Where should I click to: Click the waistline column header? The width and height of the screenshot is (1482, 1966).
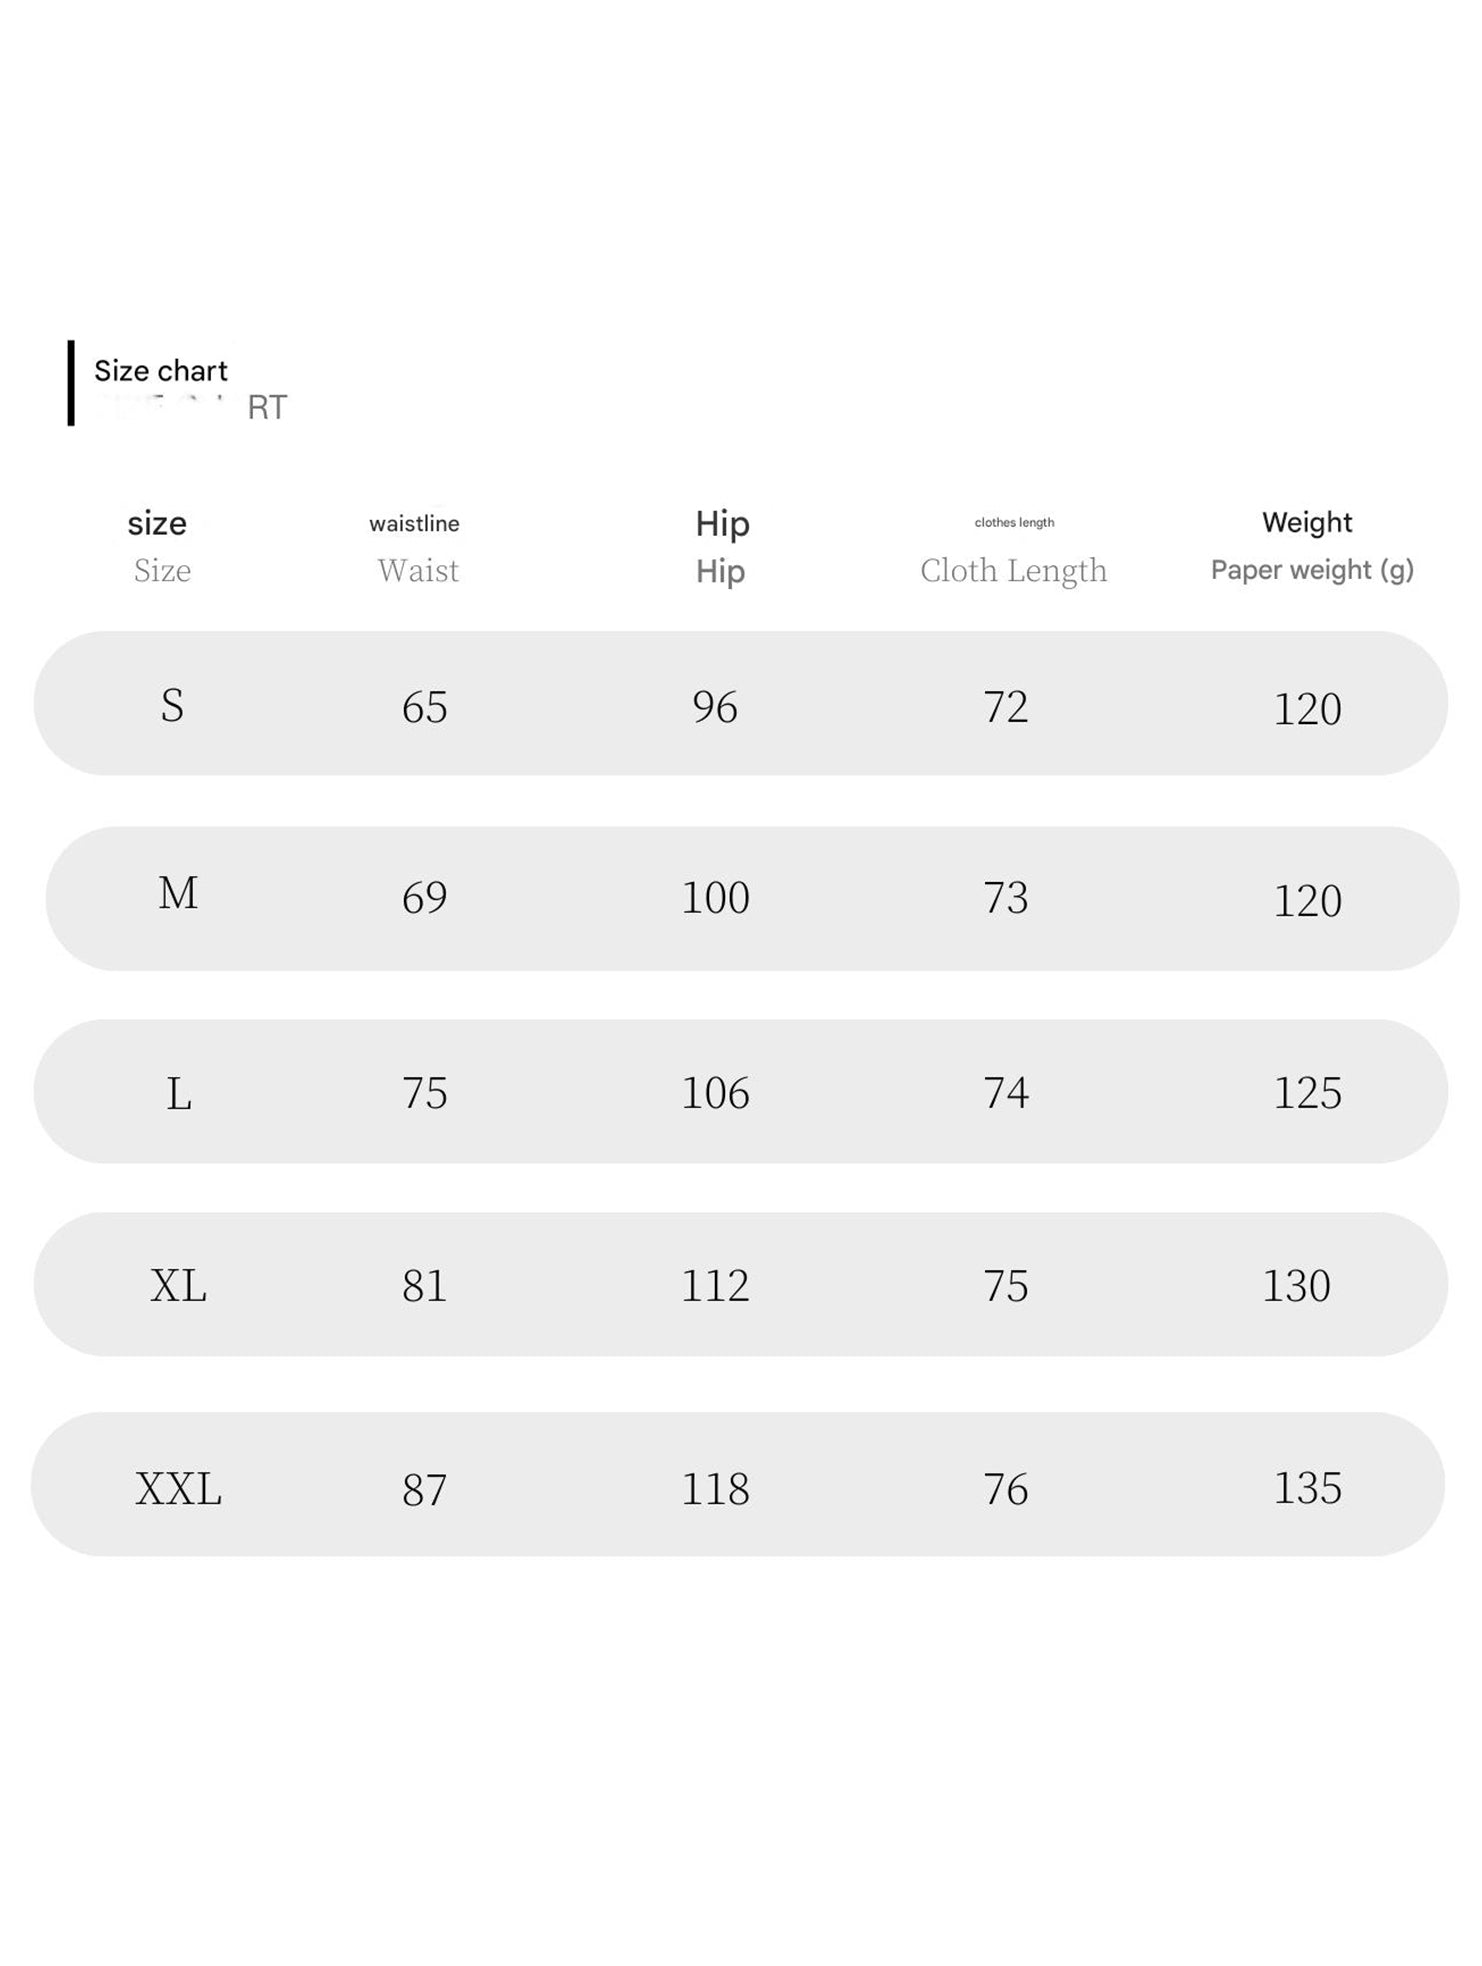point(414,524)
